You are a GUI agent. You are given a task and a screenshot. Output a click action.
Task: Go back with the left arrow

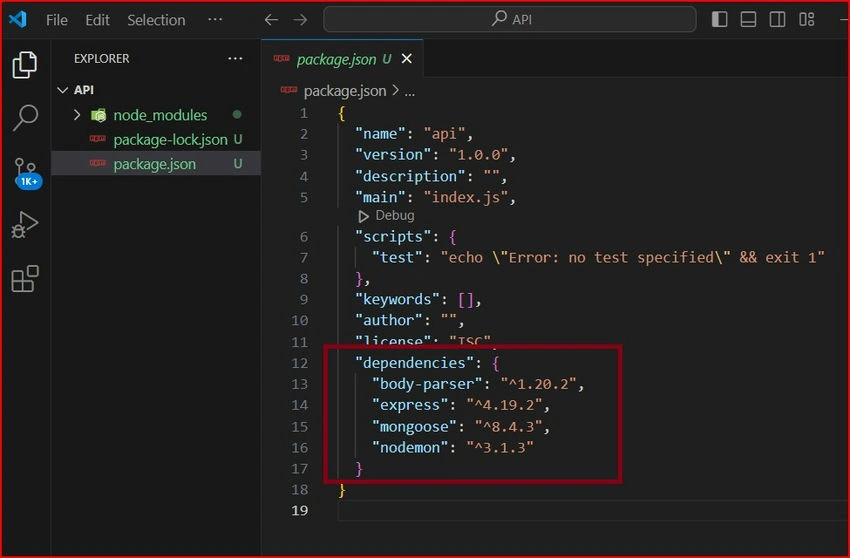coord(271,20)
